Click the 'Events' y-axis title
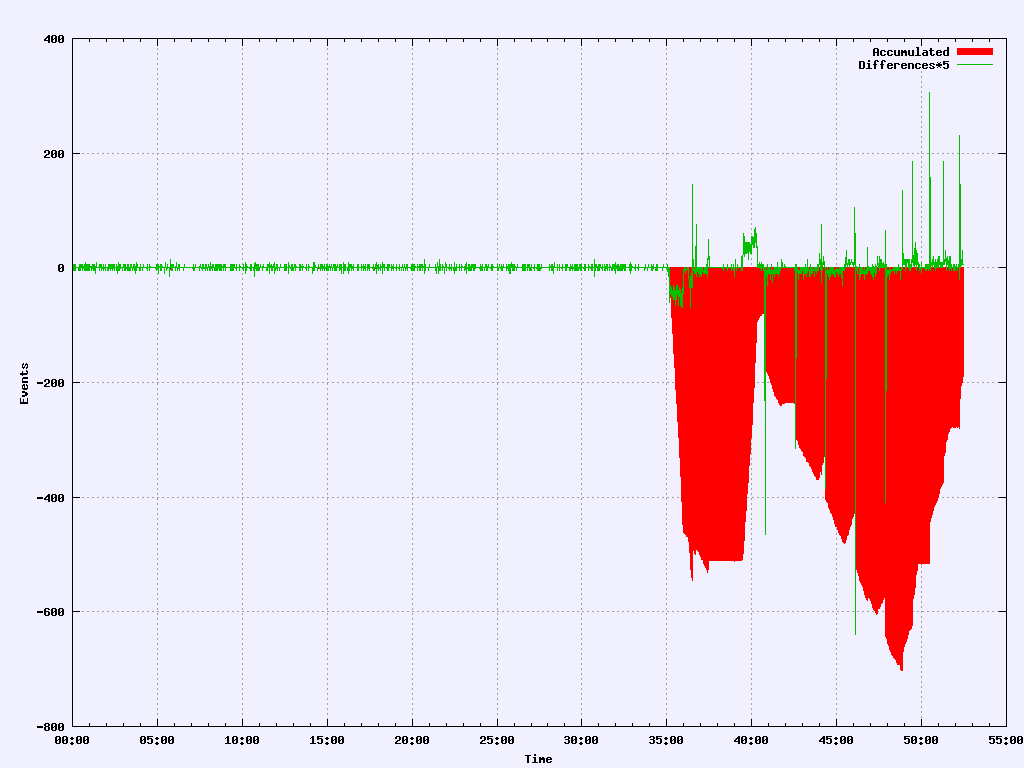Viewport: 1024px width, 768px height. (x=24, y=383)
